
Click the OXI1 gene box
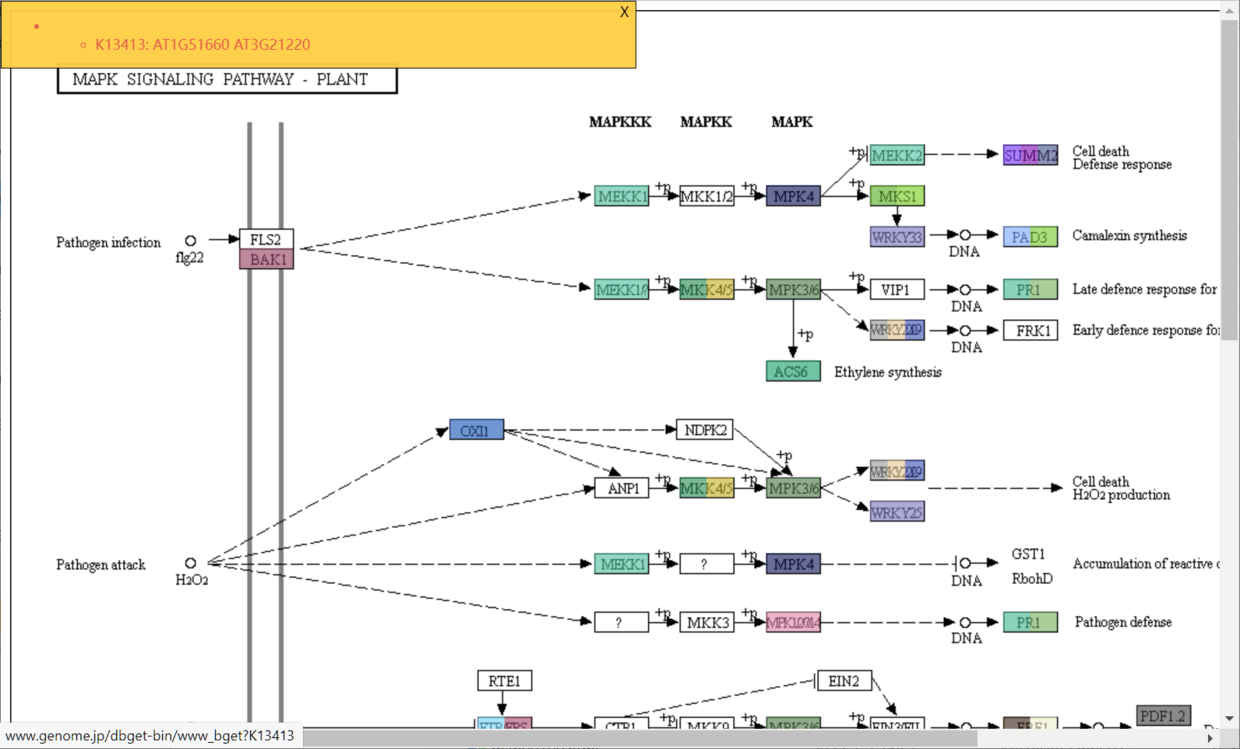(x=476, y=430)
